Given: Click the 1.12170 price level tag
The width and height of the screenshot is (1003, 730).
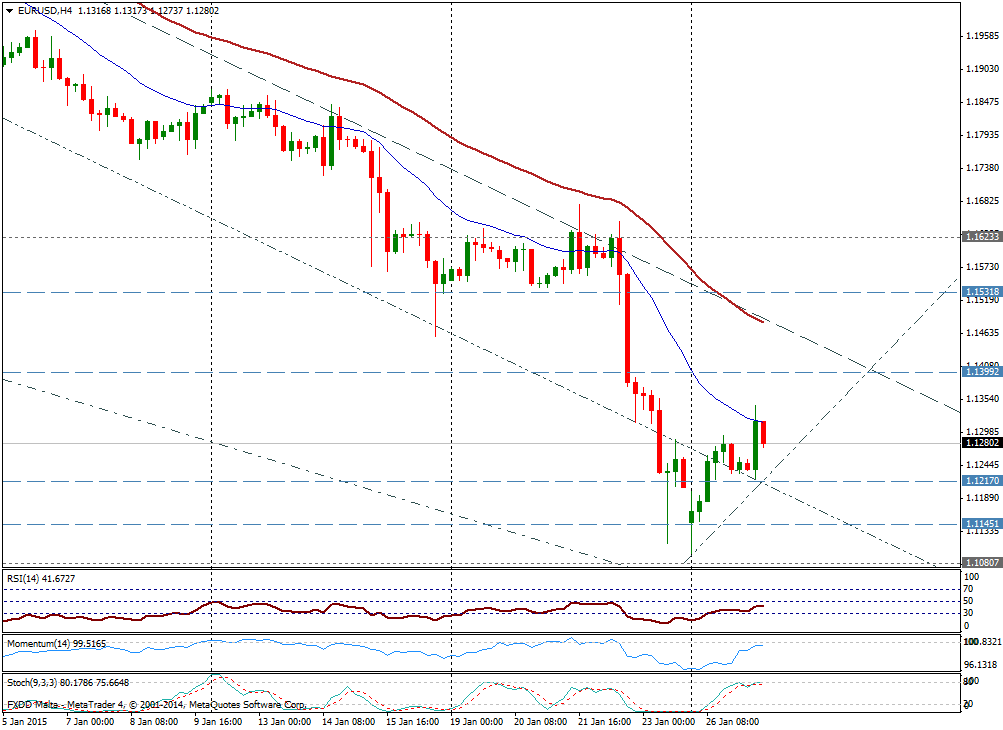Looking at the screenshot, I should [x=979, y=481].
